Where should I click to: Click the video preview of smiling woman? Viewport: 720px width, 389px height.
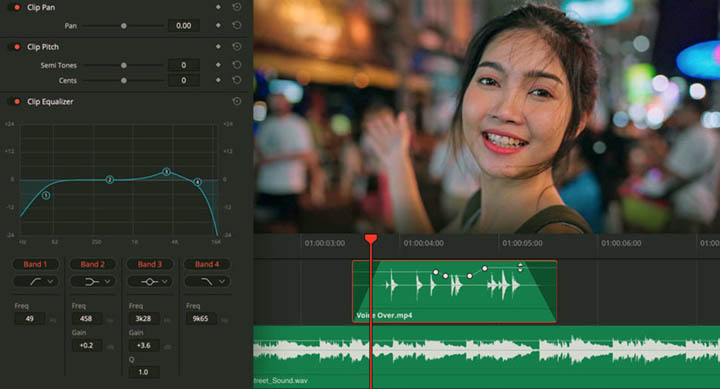pos(487,117)
